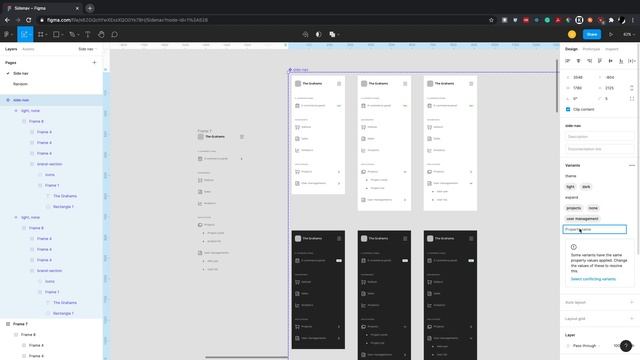The image size is (640, 360).
Task: Click Align horizontal centers icon
Action: [x=578, y=61]
